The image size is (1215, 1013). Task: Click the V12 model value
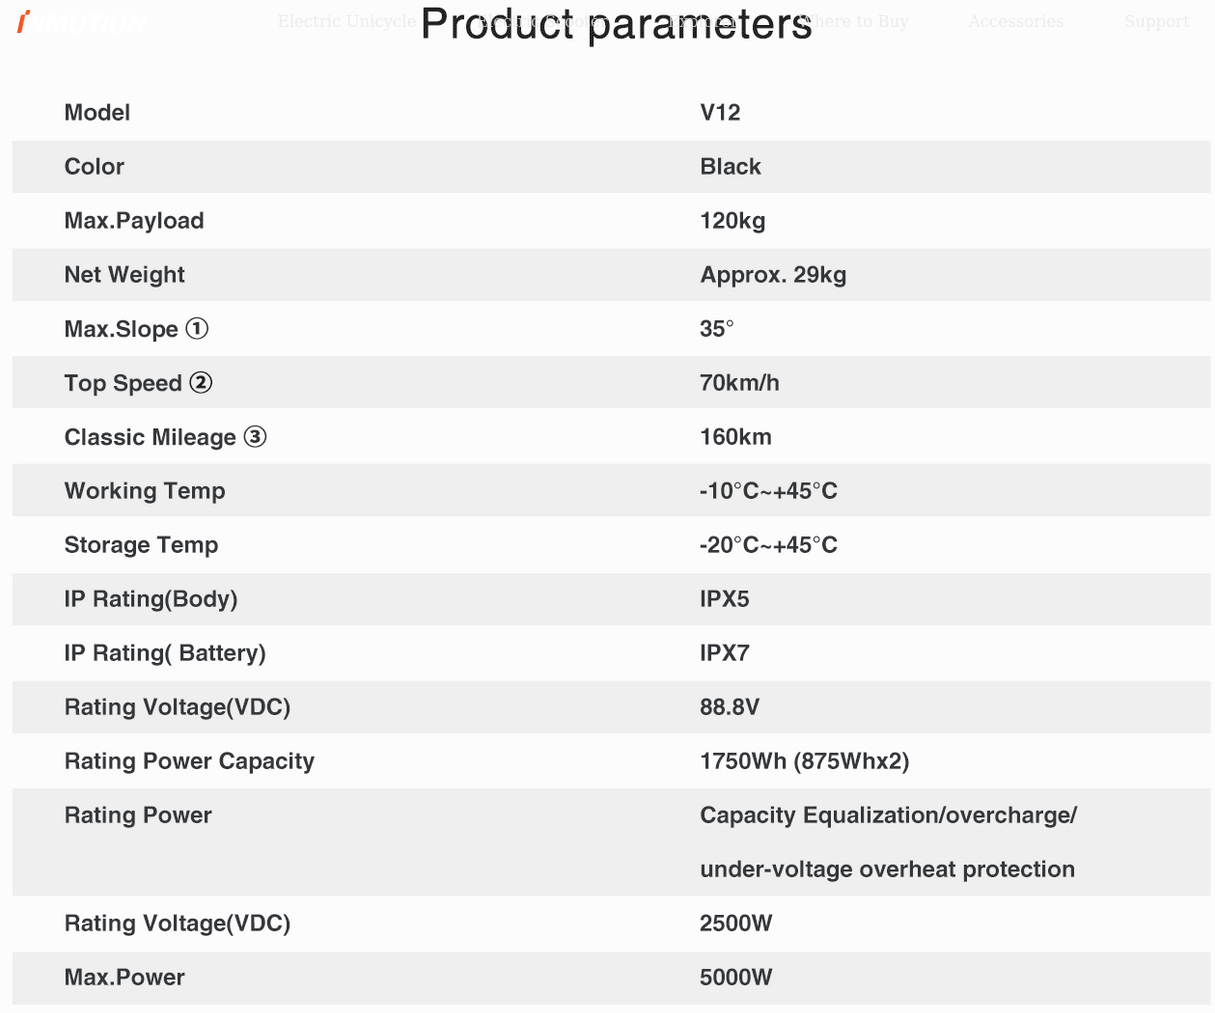[720, 112]
